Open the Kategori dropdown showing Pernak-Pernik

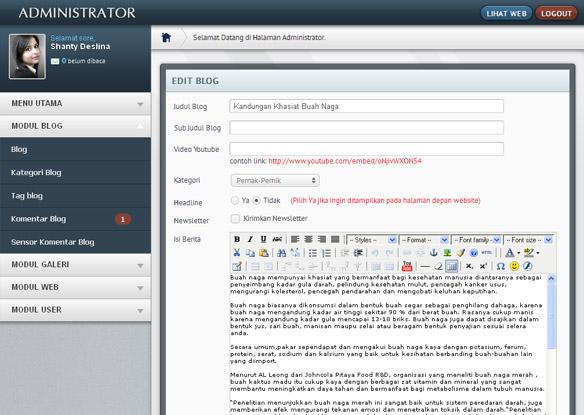275,181
